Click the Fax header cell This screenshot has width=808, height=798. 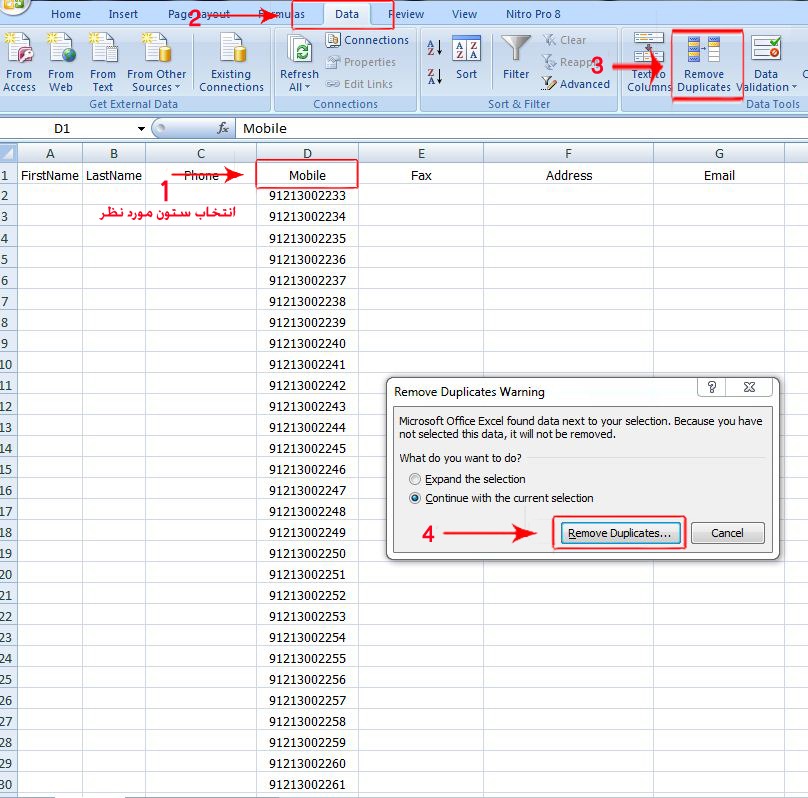[x=421, y=175]
